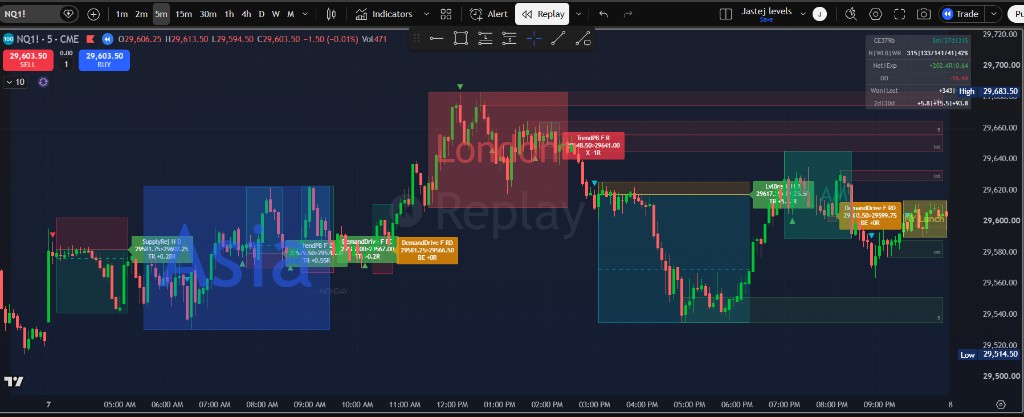Open the candlestick chart type menu

point(331,14)
